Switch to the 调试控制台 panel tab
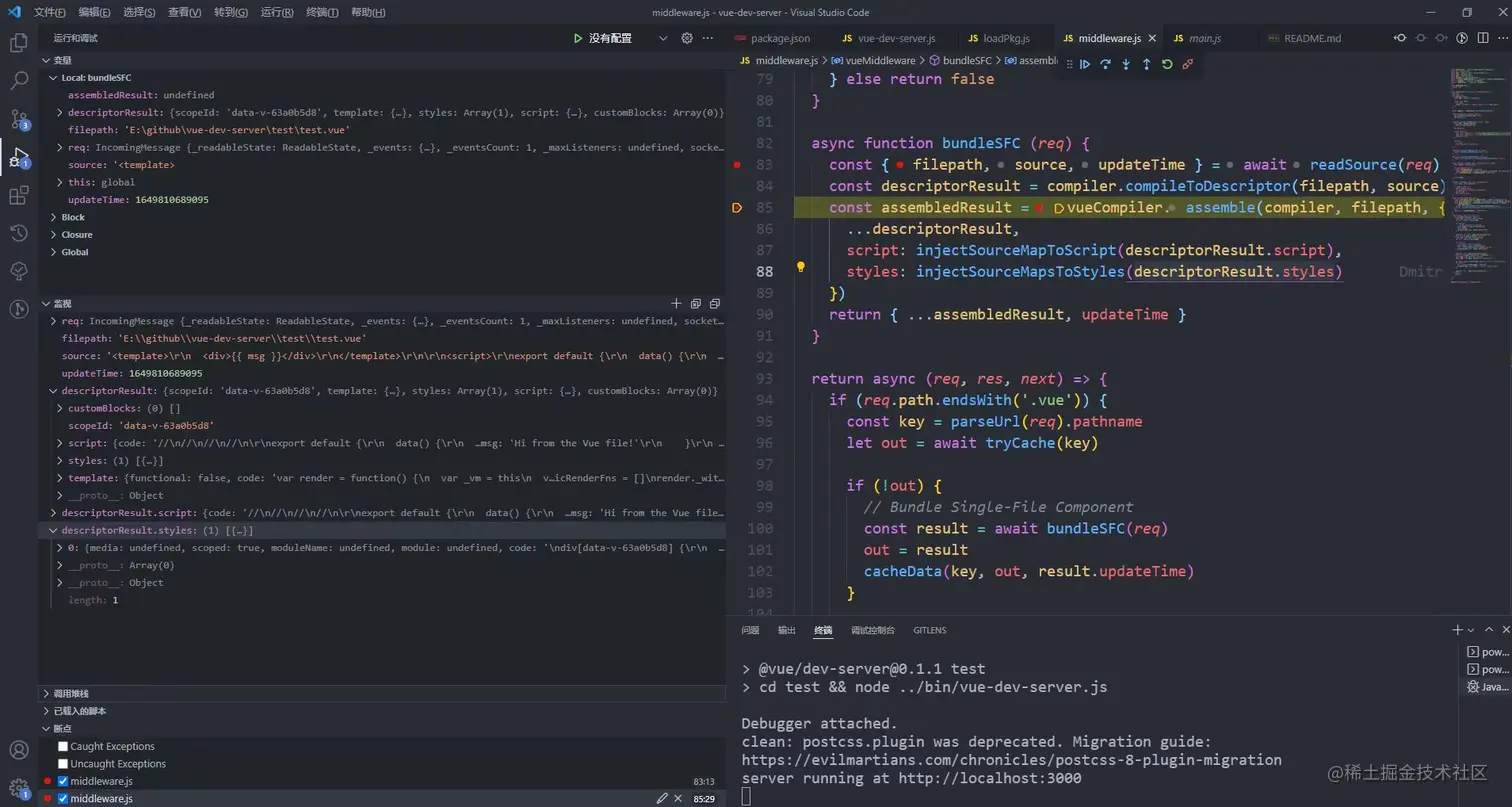 click(872, 630)
